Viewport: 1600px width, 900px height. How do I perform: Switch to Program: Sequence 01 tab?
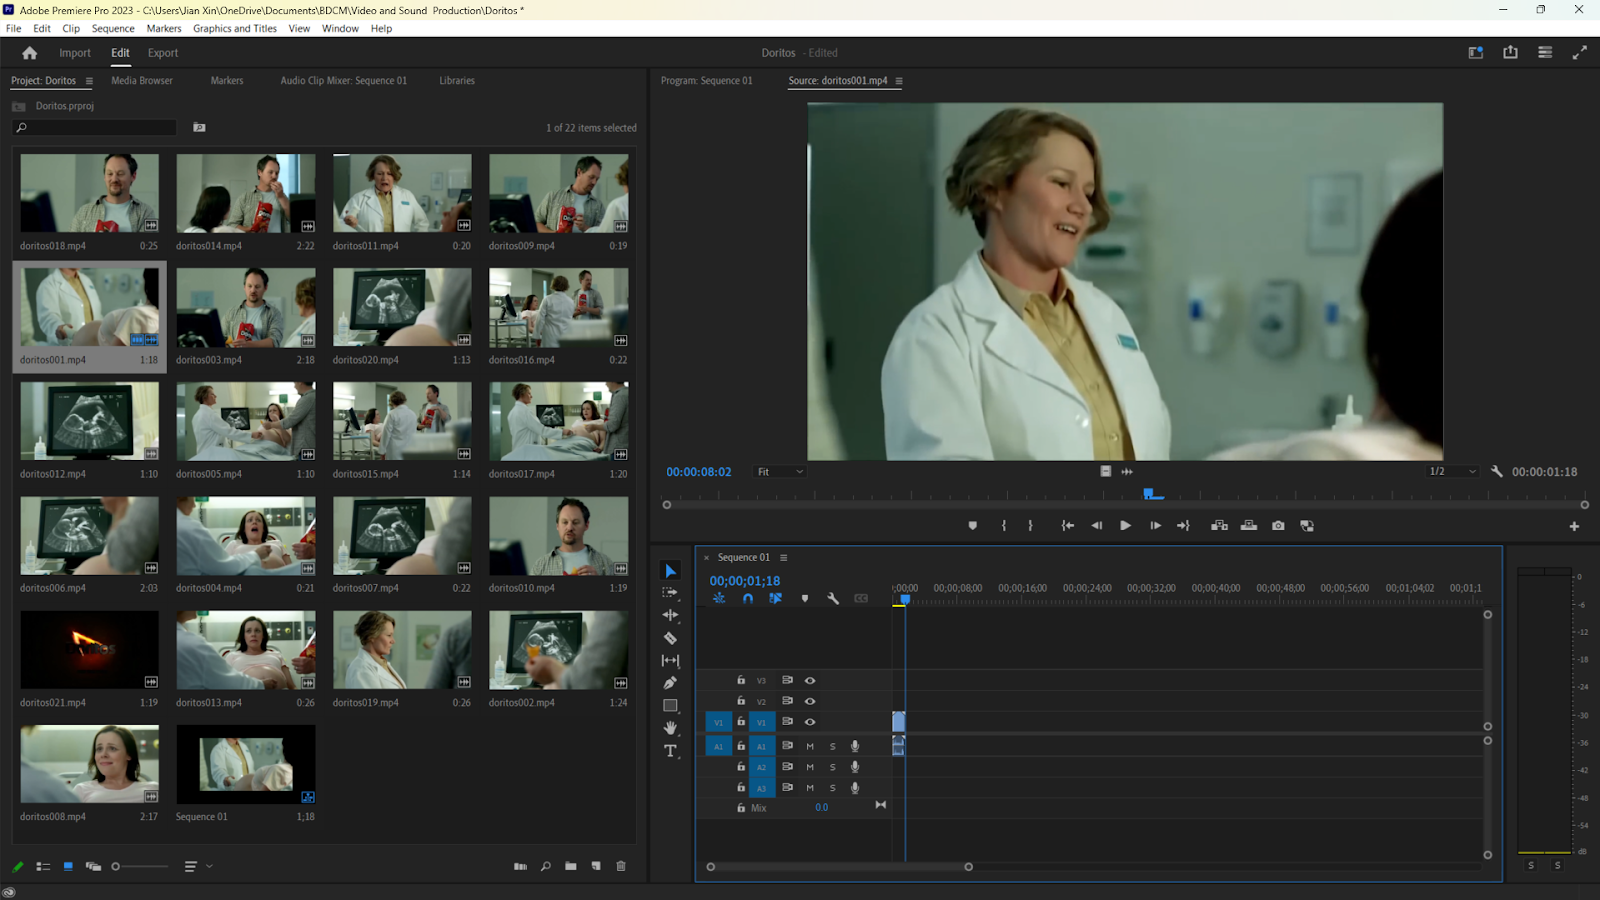(707, 81)
